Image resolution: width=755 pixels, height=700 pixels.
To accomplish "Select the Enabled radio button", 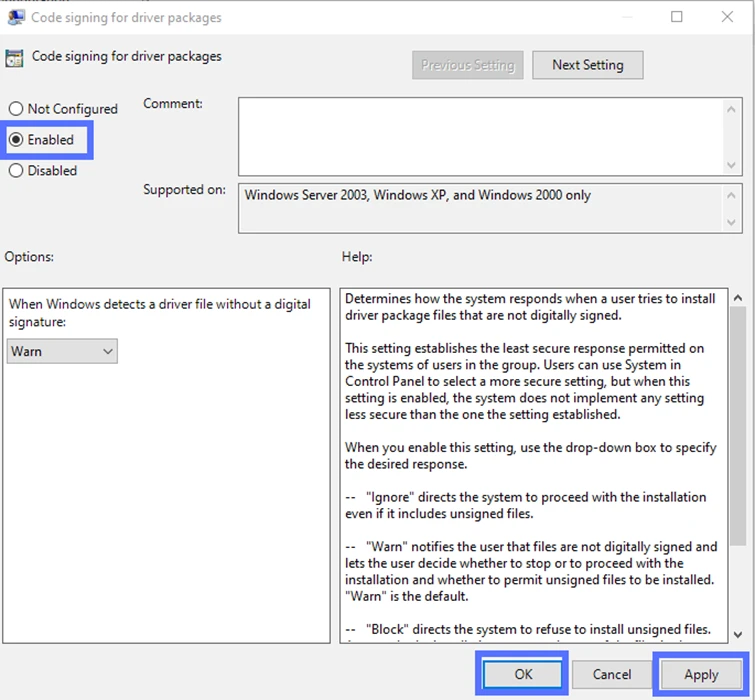I will click(16, 140).
